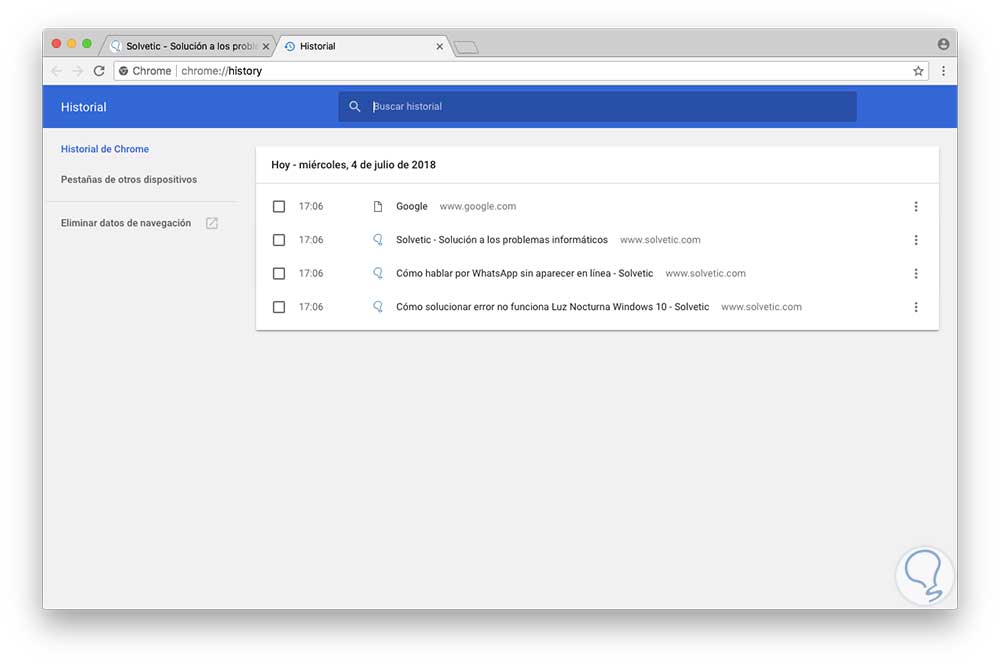Click favicon of Solvetic - Solución a los problemas entry
1000x666 pixels.
(378, 240)
